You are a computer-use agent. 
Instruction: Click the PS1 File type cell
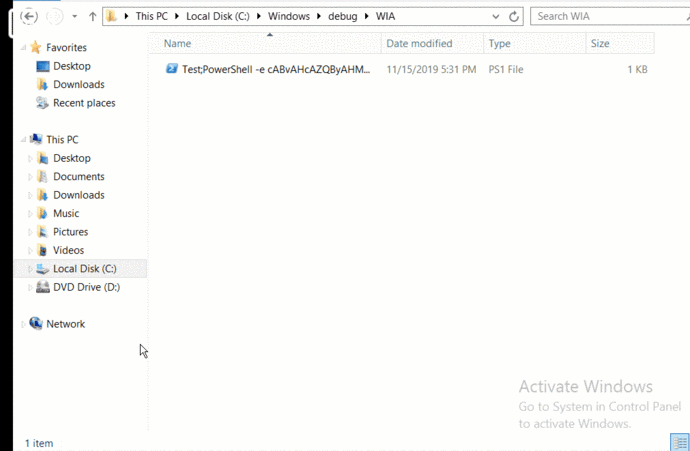506,70
